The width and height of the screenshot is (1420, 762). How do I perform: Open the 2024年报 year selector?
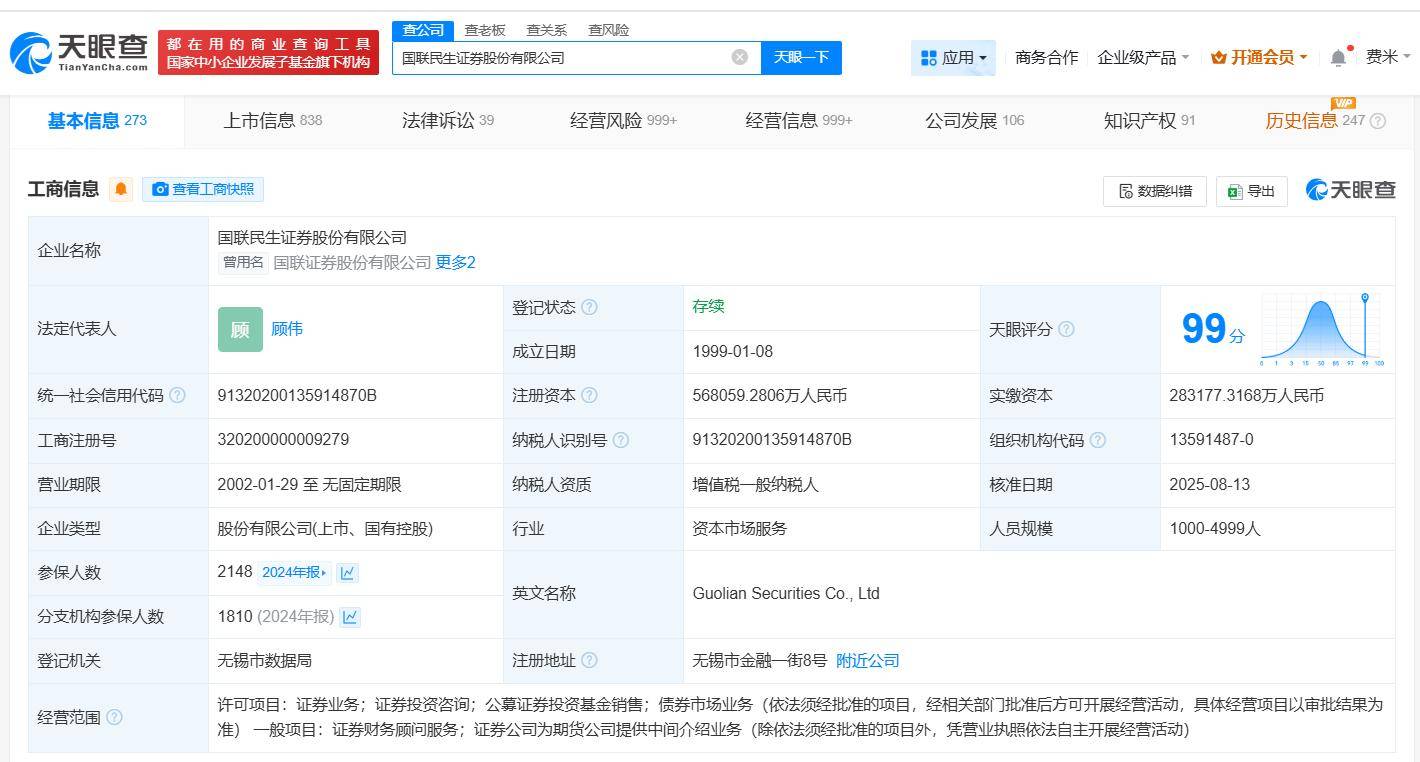[x=294, y=573]
